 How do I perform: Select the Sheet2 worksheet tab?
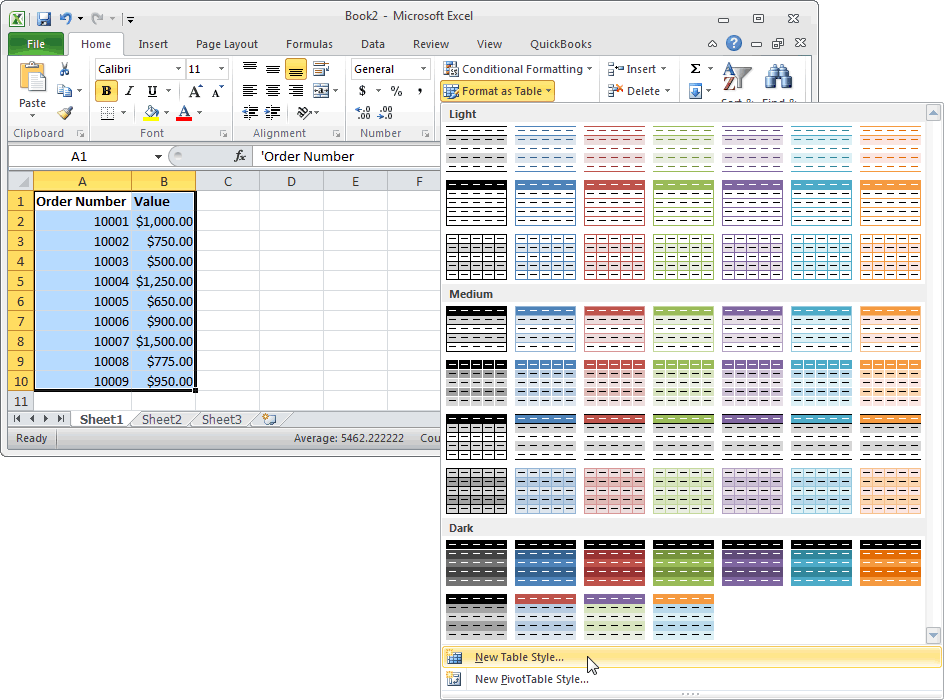pyautogui.click(x=161, y=420)
